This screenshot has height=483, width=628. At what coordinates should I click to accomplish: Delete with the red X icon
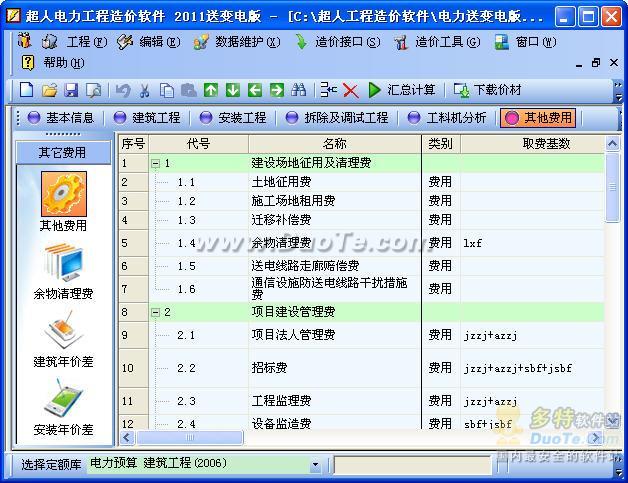350,90
